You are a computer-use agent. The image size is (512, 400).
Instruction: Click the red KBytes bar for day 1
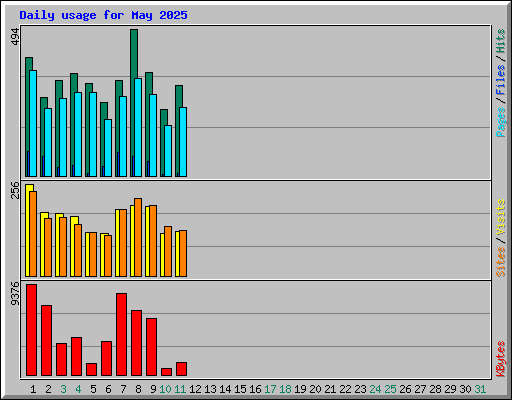tap(31, 330)
